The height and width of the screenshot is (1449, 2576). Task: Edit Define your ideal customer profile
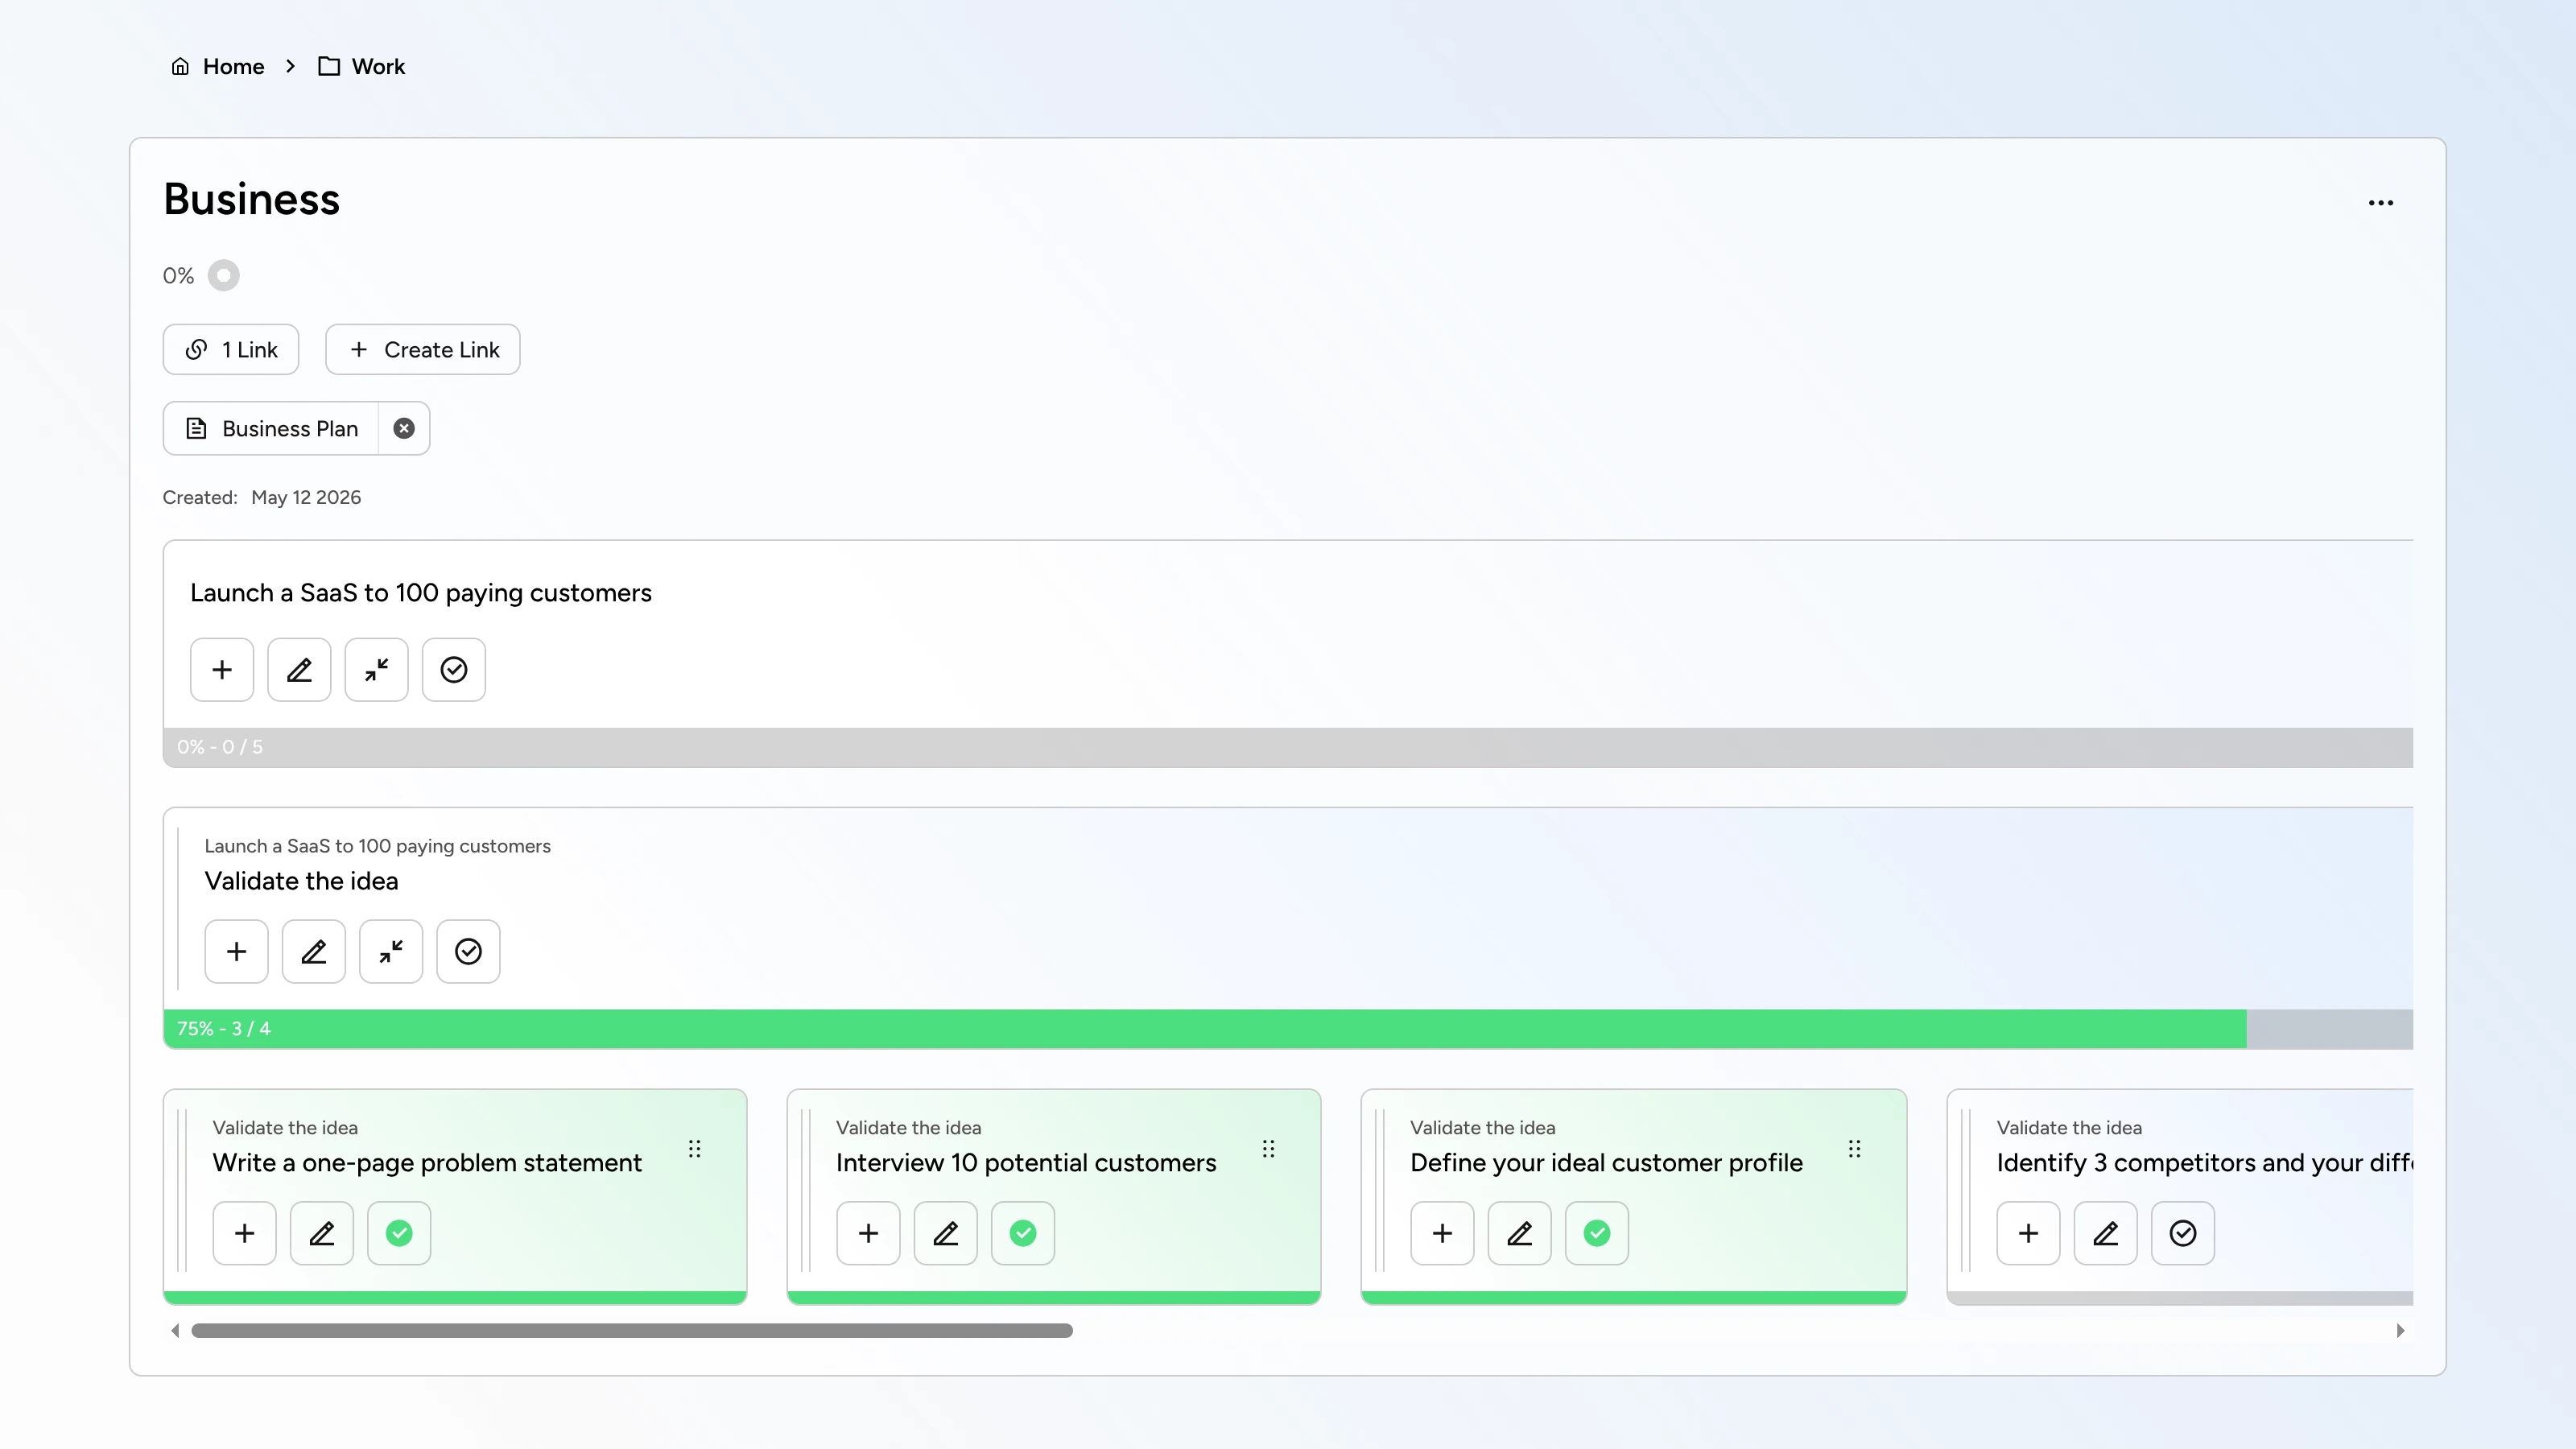(x=1520, y=1233)
